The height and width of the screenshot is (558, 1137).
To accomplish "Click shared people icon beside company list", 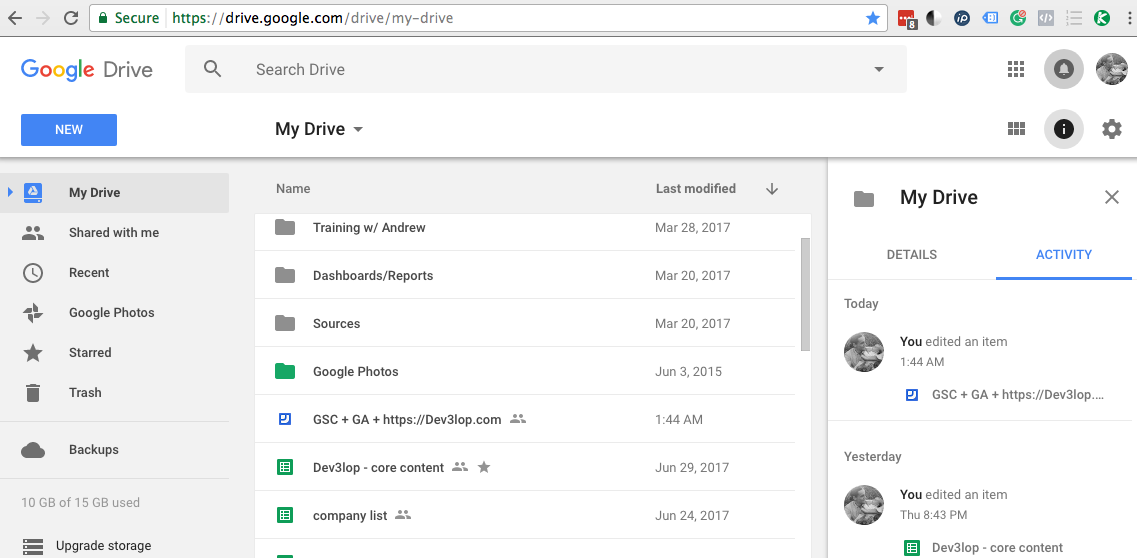I will (403, 515).
